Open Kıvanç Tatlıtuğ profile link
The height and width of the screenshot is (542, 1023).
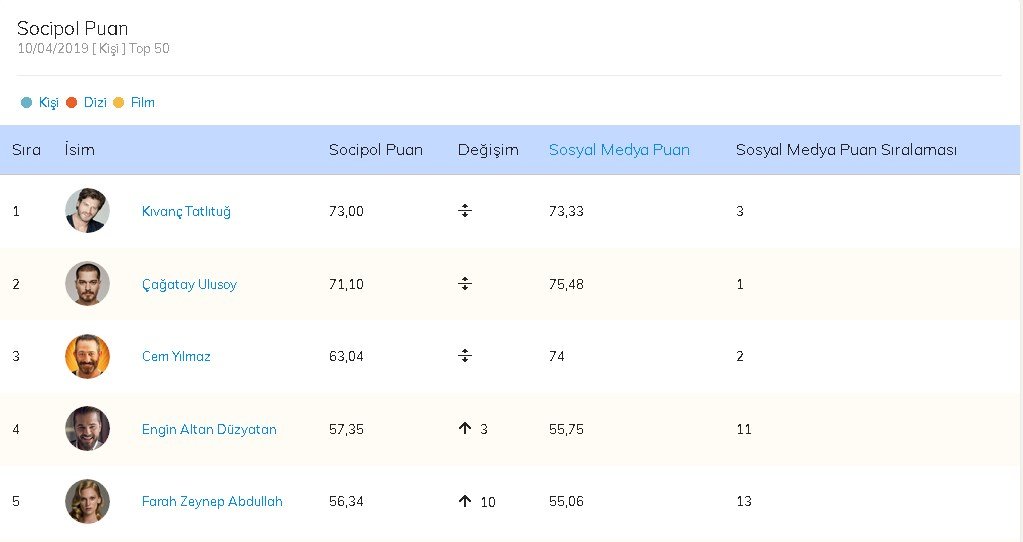tap(186, 211)
